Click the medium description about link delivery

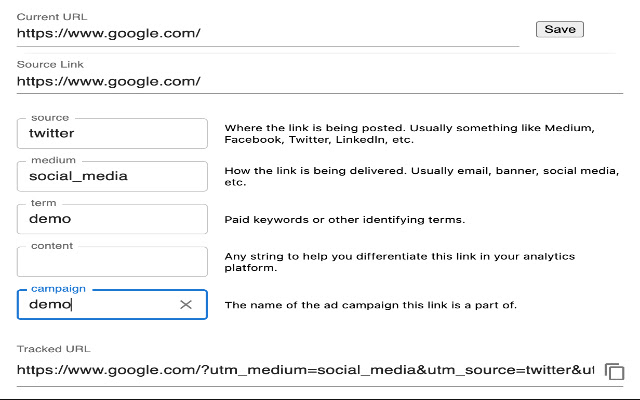pos(422,176)
